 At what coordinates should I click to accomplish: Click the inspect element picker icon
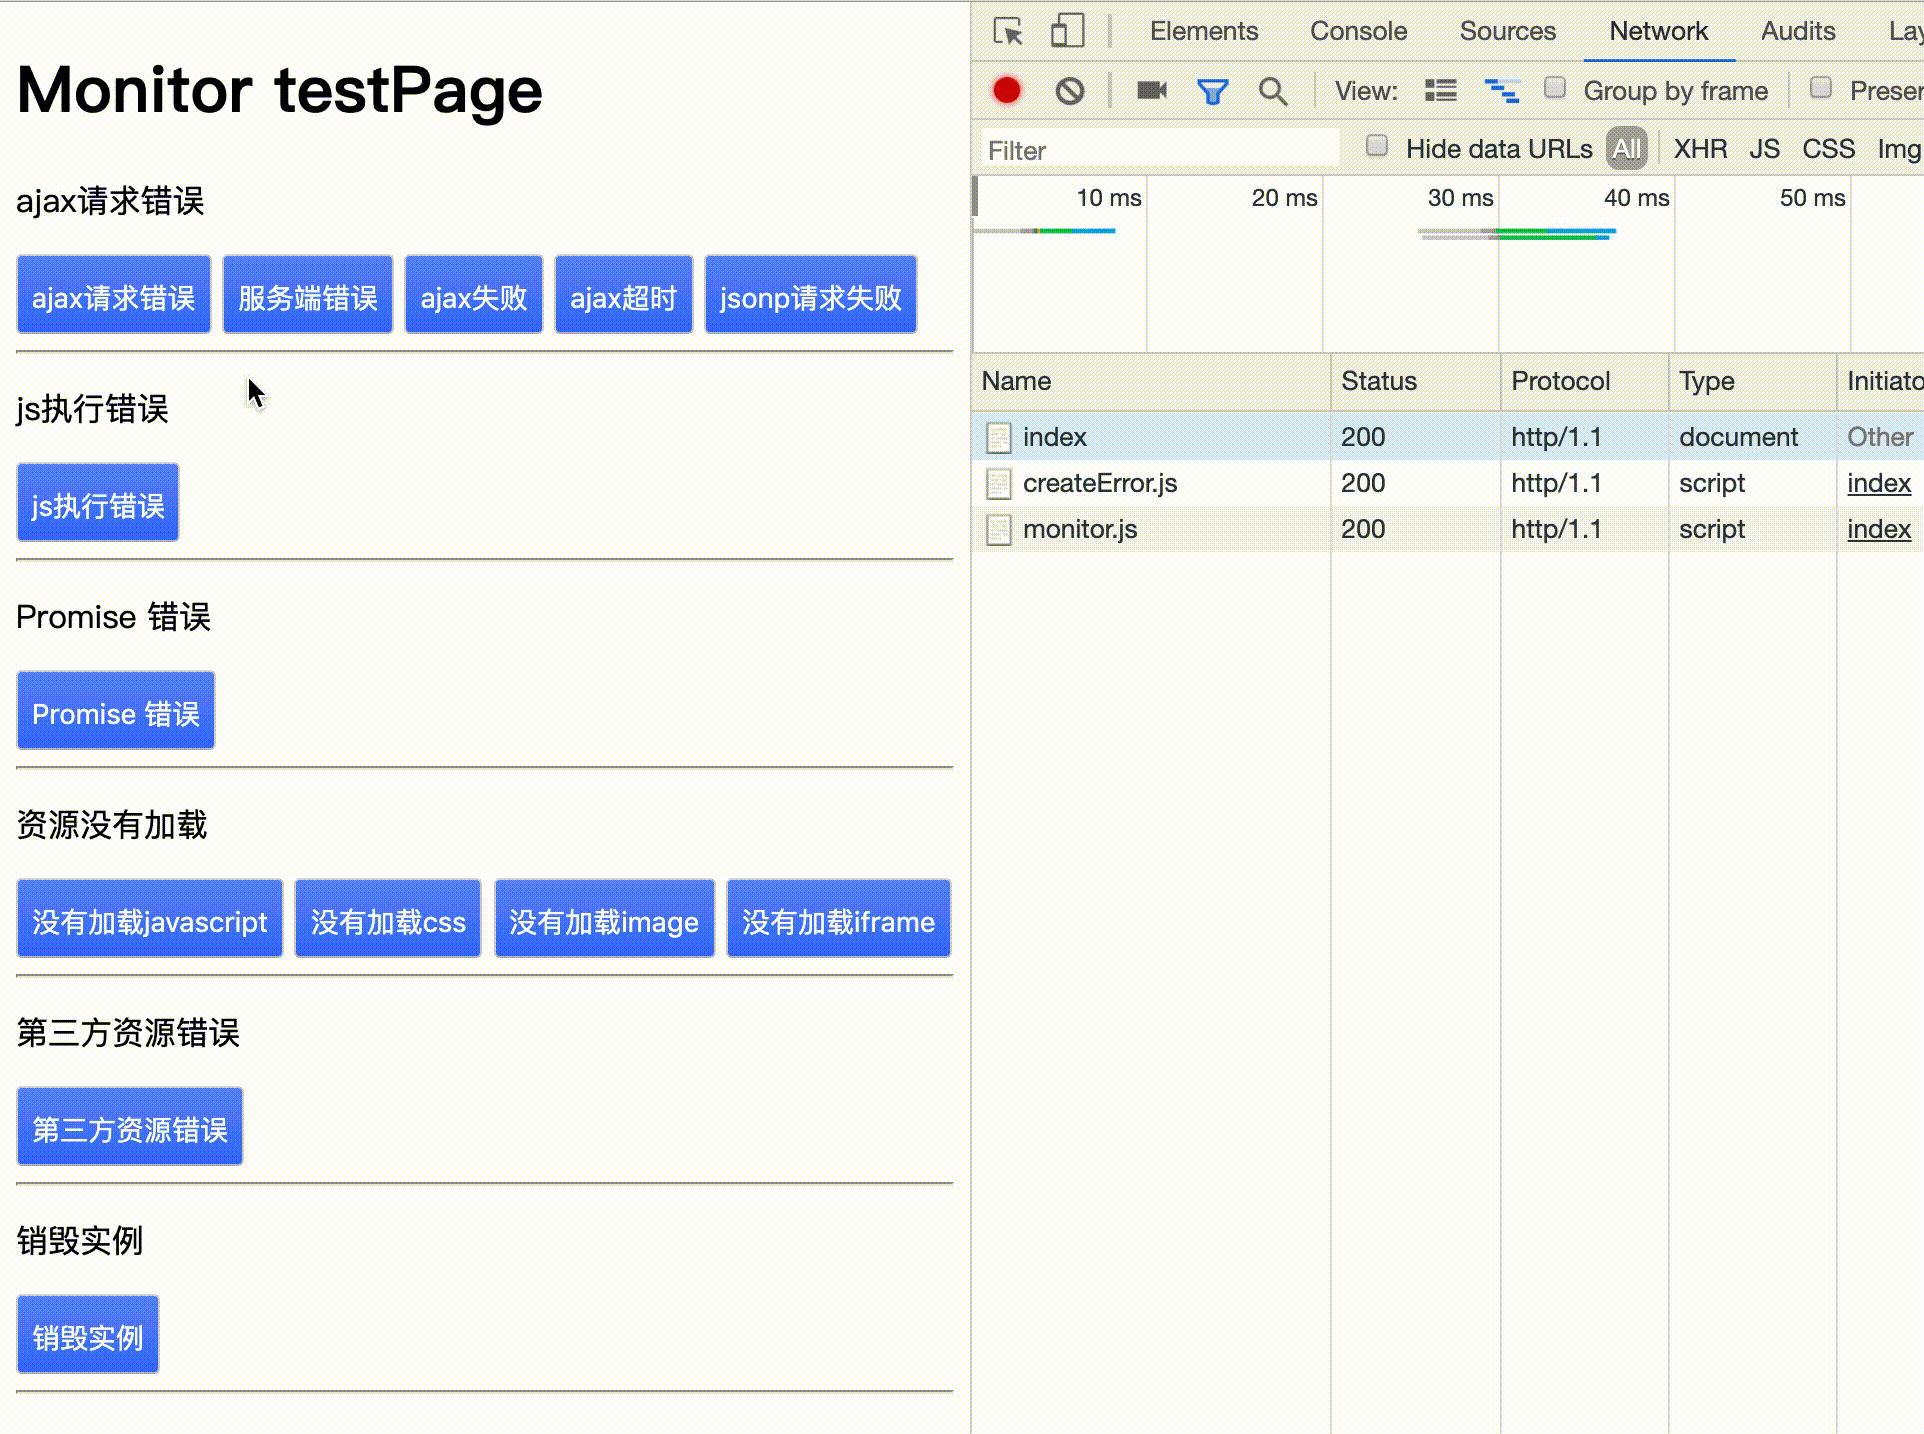[x=1008, y=31]
